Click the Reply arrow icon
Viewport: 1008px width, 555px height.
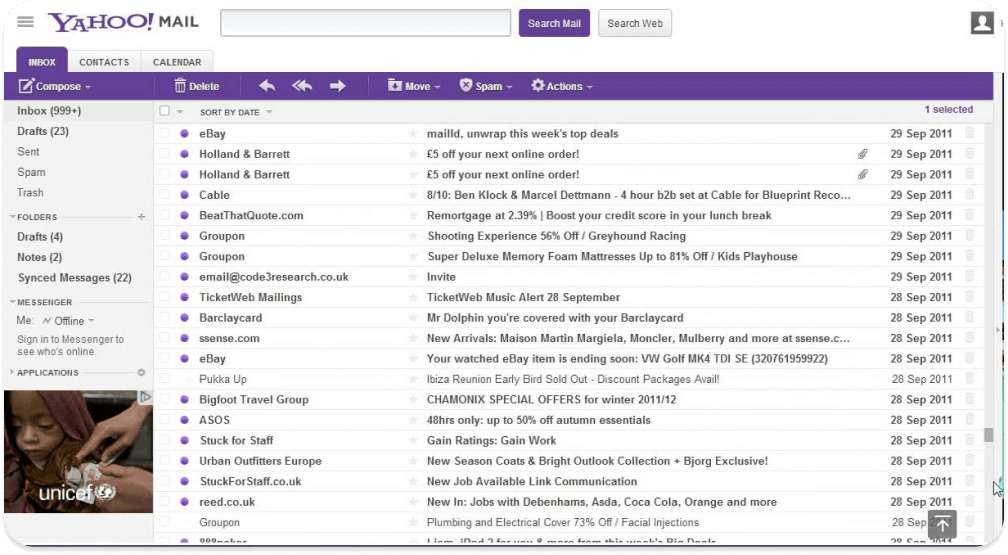pyautogui.click(x=267, y=86)
